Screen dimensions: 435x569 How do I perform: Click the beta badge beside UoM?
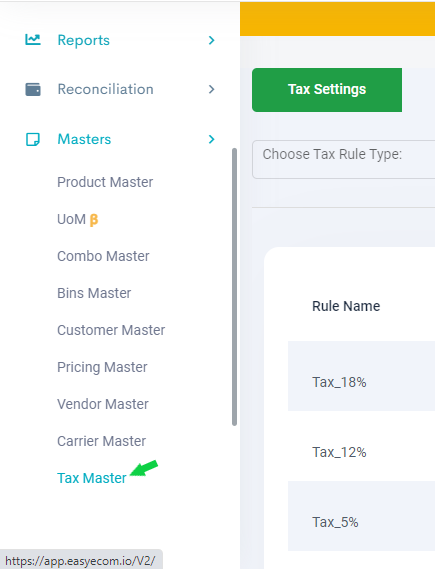click(x=94, y=220)
